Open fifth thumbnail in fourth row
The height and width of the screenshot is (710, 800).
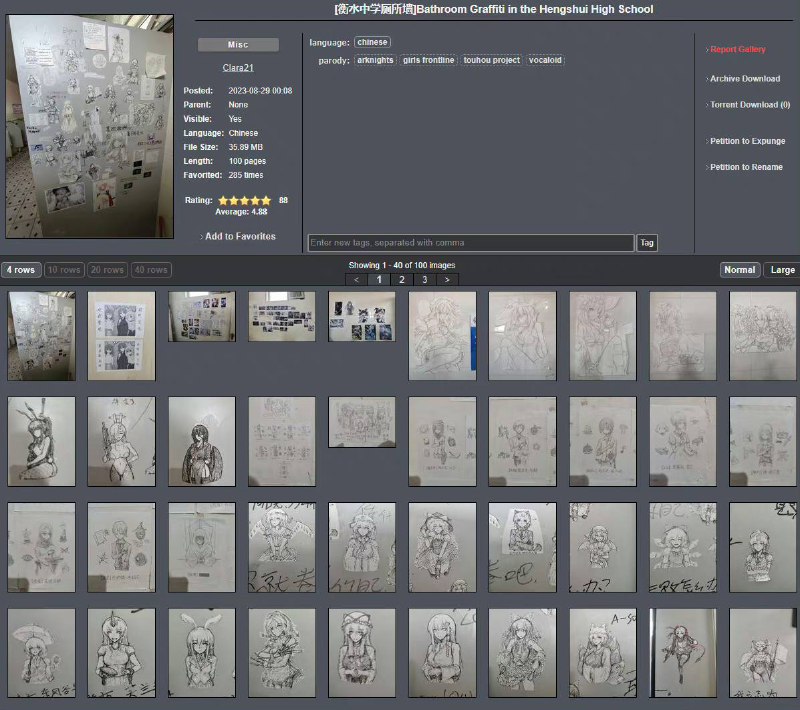362,653
